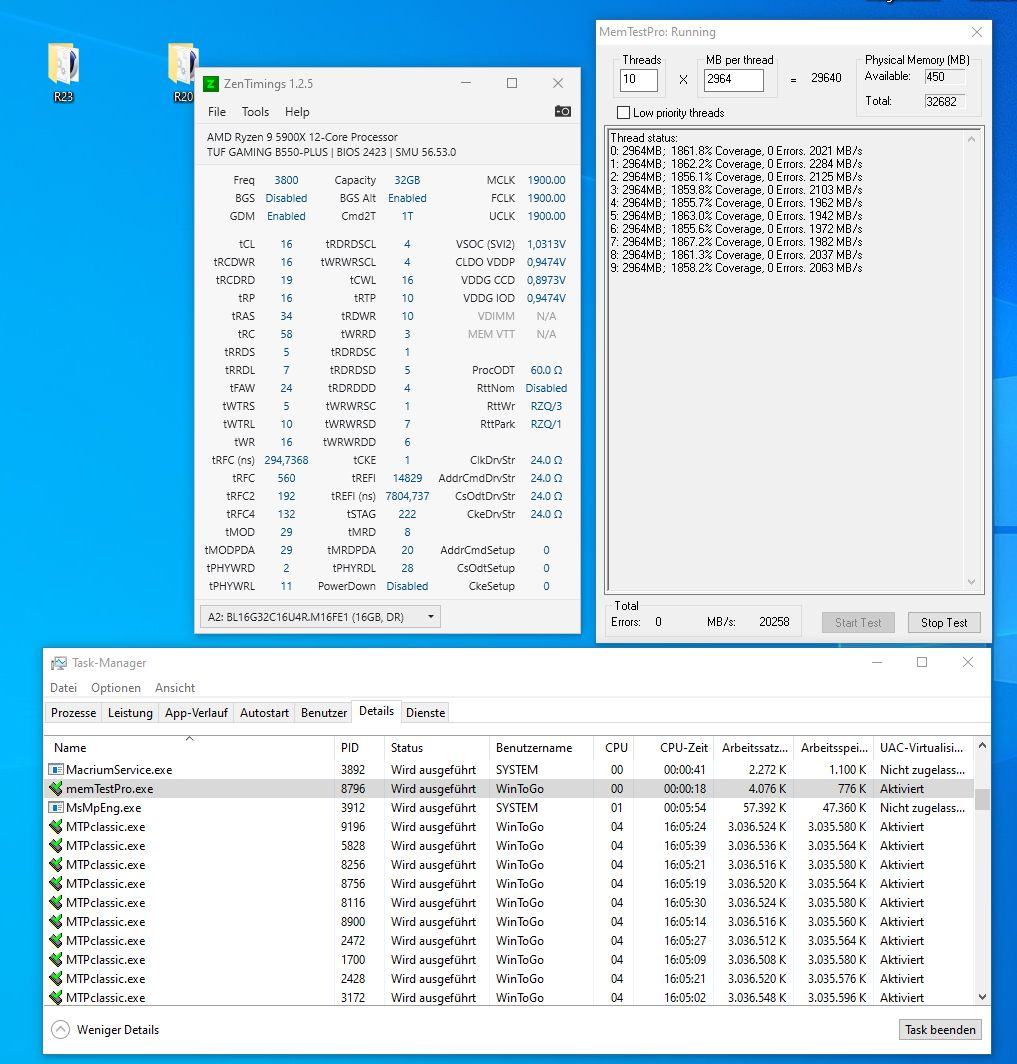Select the MsMpEng.exe process name
1017x1064 pixels.
pos(103,808)
